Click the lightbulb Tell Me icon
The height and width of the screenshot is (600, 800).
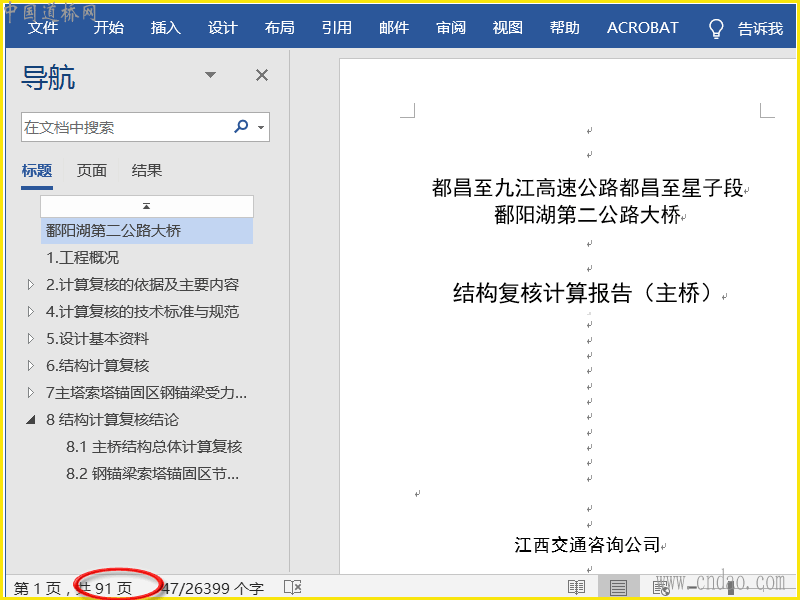[716, 29]
